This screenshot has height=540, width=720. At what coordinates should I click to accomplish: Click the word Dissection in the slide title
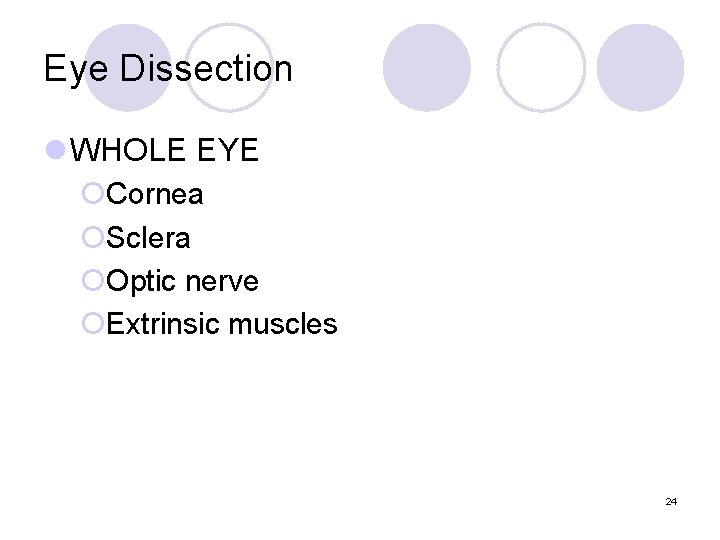click(206, 69)
